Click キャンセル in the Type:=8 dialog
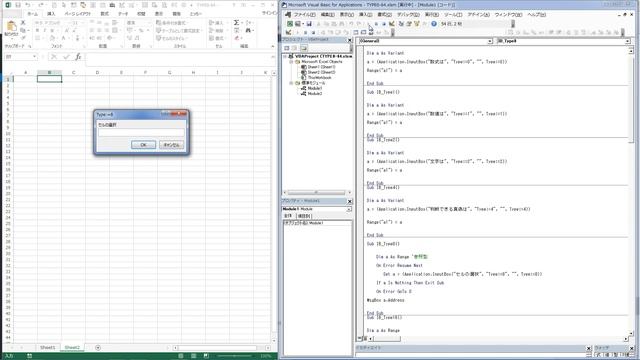Viewport: 640px width, 360px height. point(171,145)
